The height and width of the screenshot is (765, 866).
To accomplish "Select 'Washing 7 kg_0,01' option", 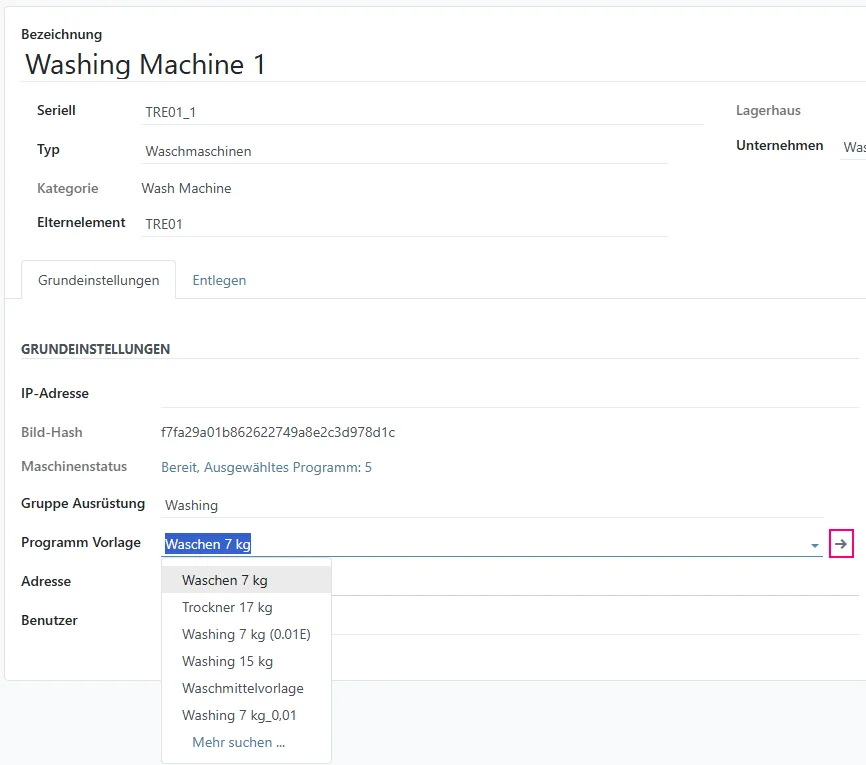I will pos(239,715).
